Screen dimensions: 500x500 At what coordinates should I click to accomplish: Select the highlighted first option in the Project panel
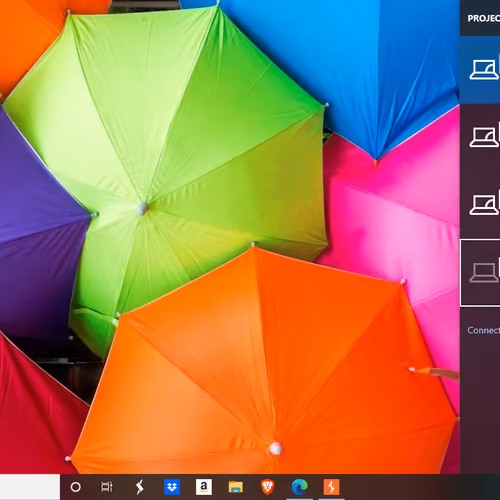click(x=480, y=70)
